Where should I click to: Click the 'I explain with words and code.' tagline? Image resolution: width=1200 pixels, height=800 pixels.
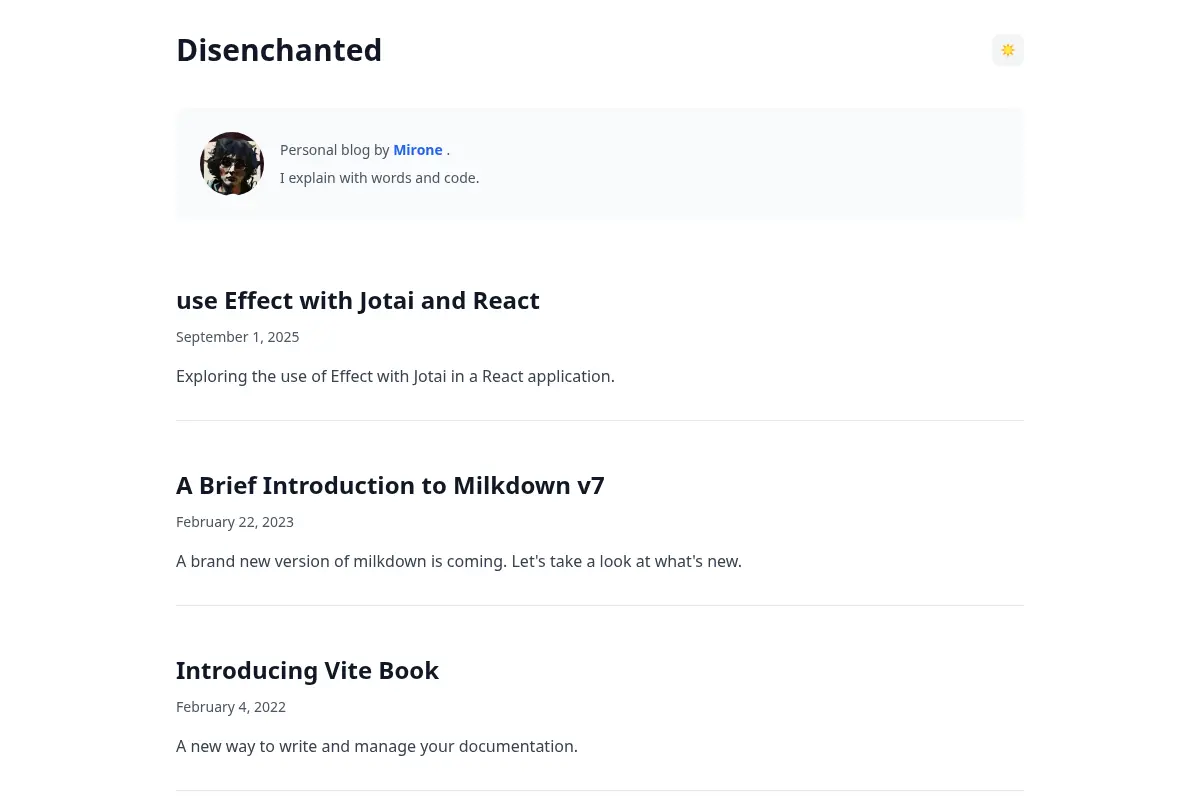click(x=379, y=178)
